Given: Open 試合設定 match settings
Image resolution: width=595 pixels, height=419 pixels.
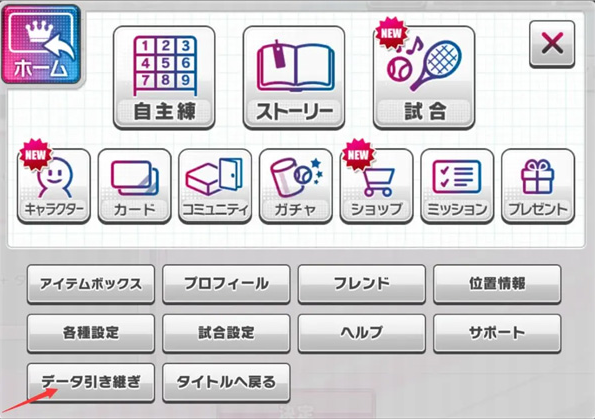Looking at the screenshot, I should pos(227,333).
